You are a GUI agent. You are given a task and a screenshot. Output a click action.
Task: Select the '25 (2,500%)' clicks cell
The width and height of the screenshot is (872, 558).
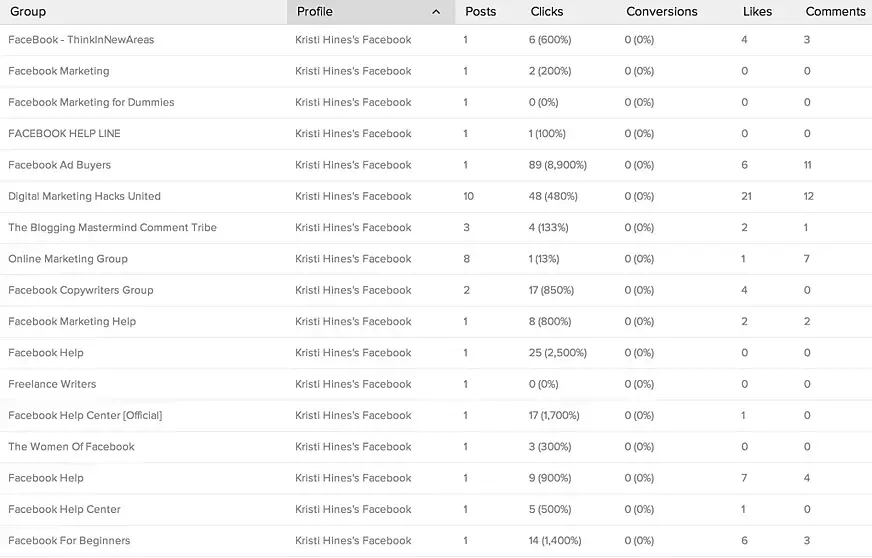point(558,353)
